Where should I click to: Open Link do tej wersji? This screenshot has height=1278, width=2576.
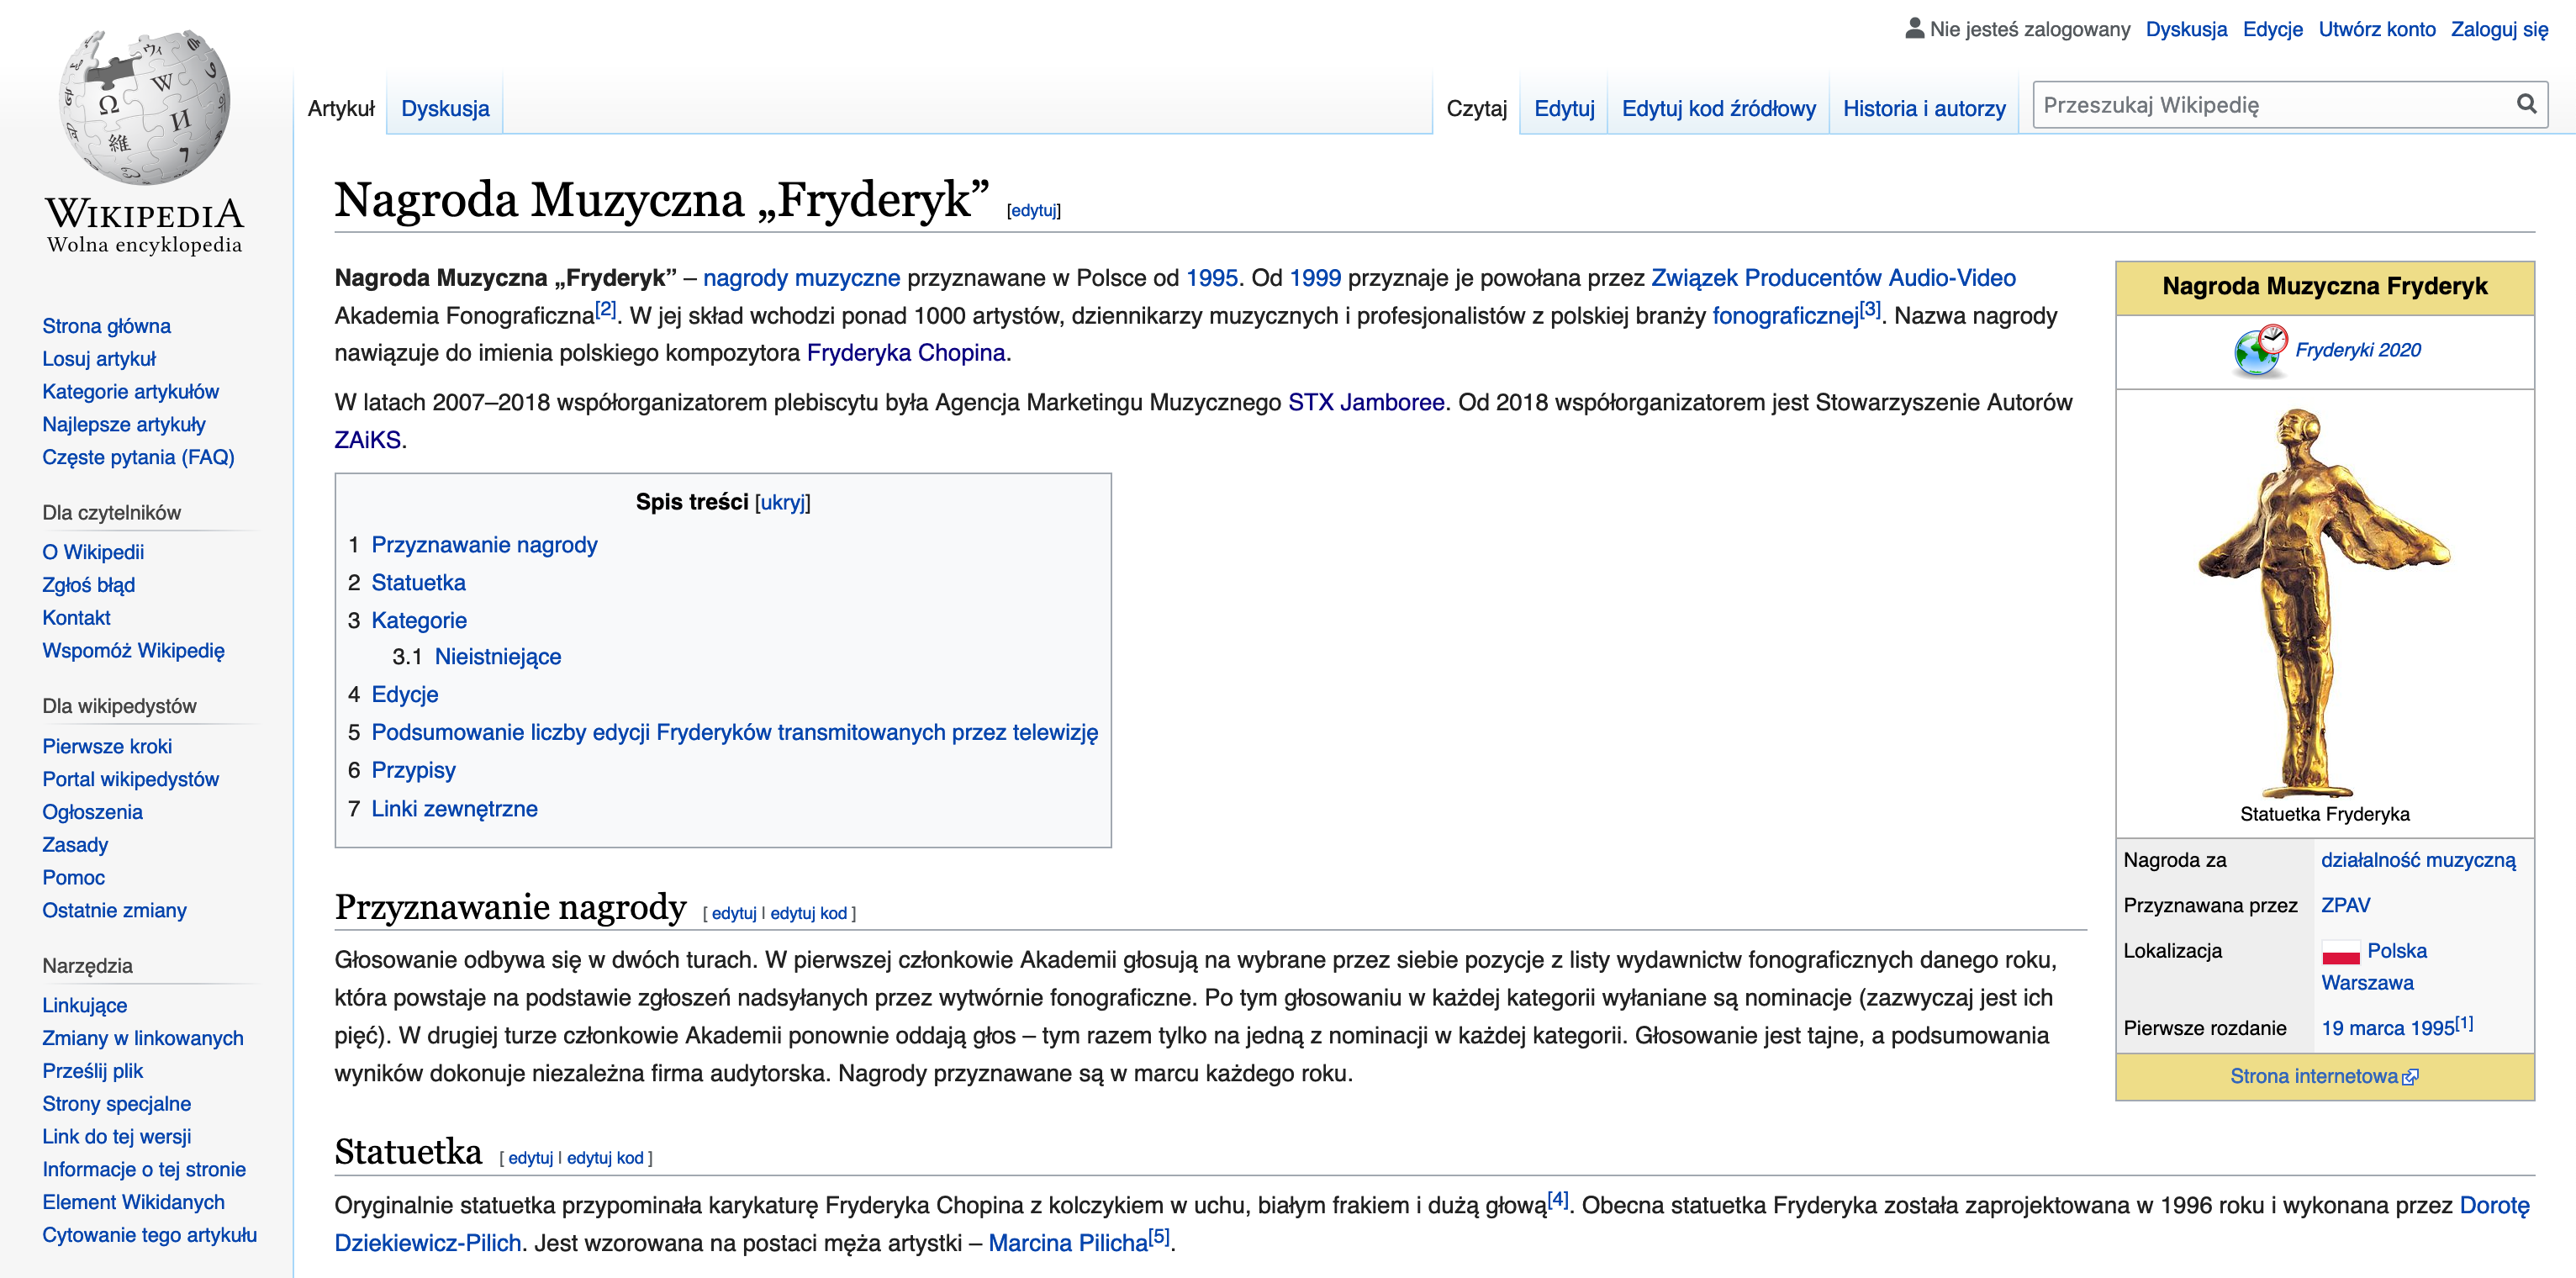coord(116,1137)
